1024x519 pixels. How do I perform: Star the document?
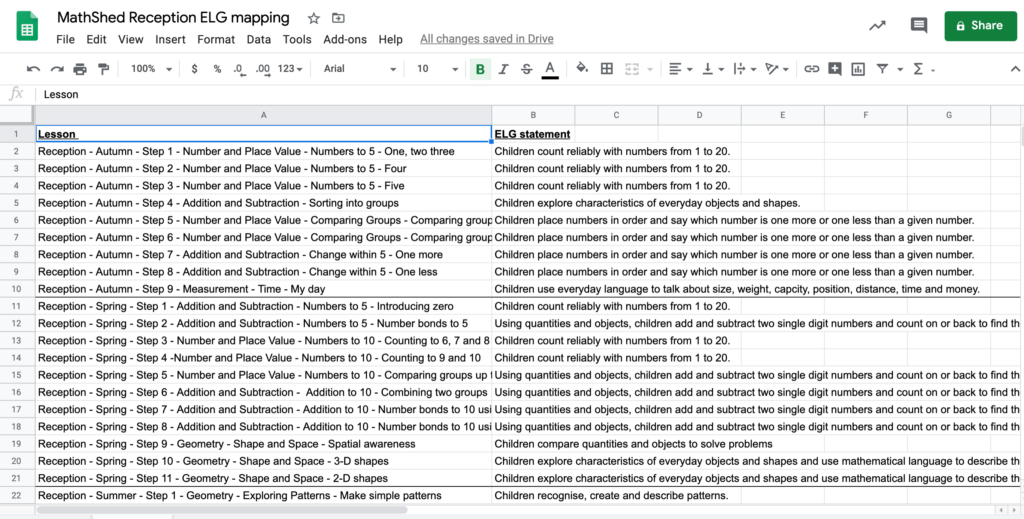point(313,18)
